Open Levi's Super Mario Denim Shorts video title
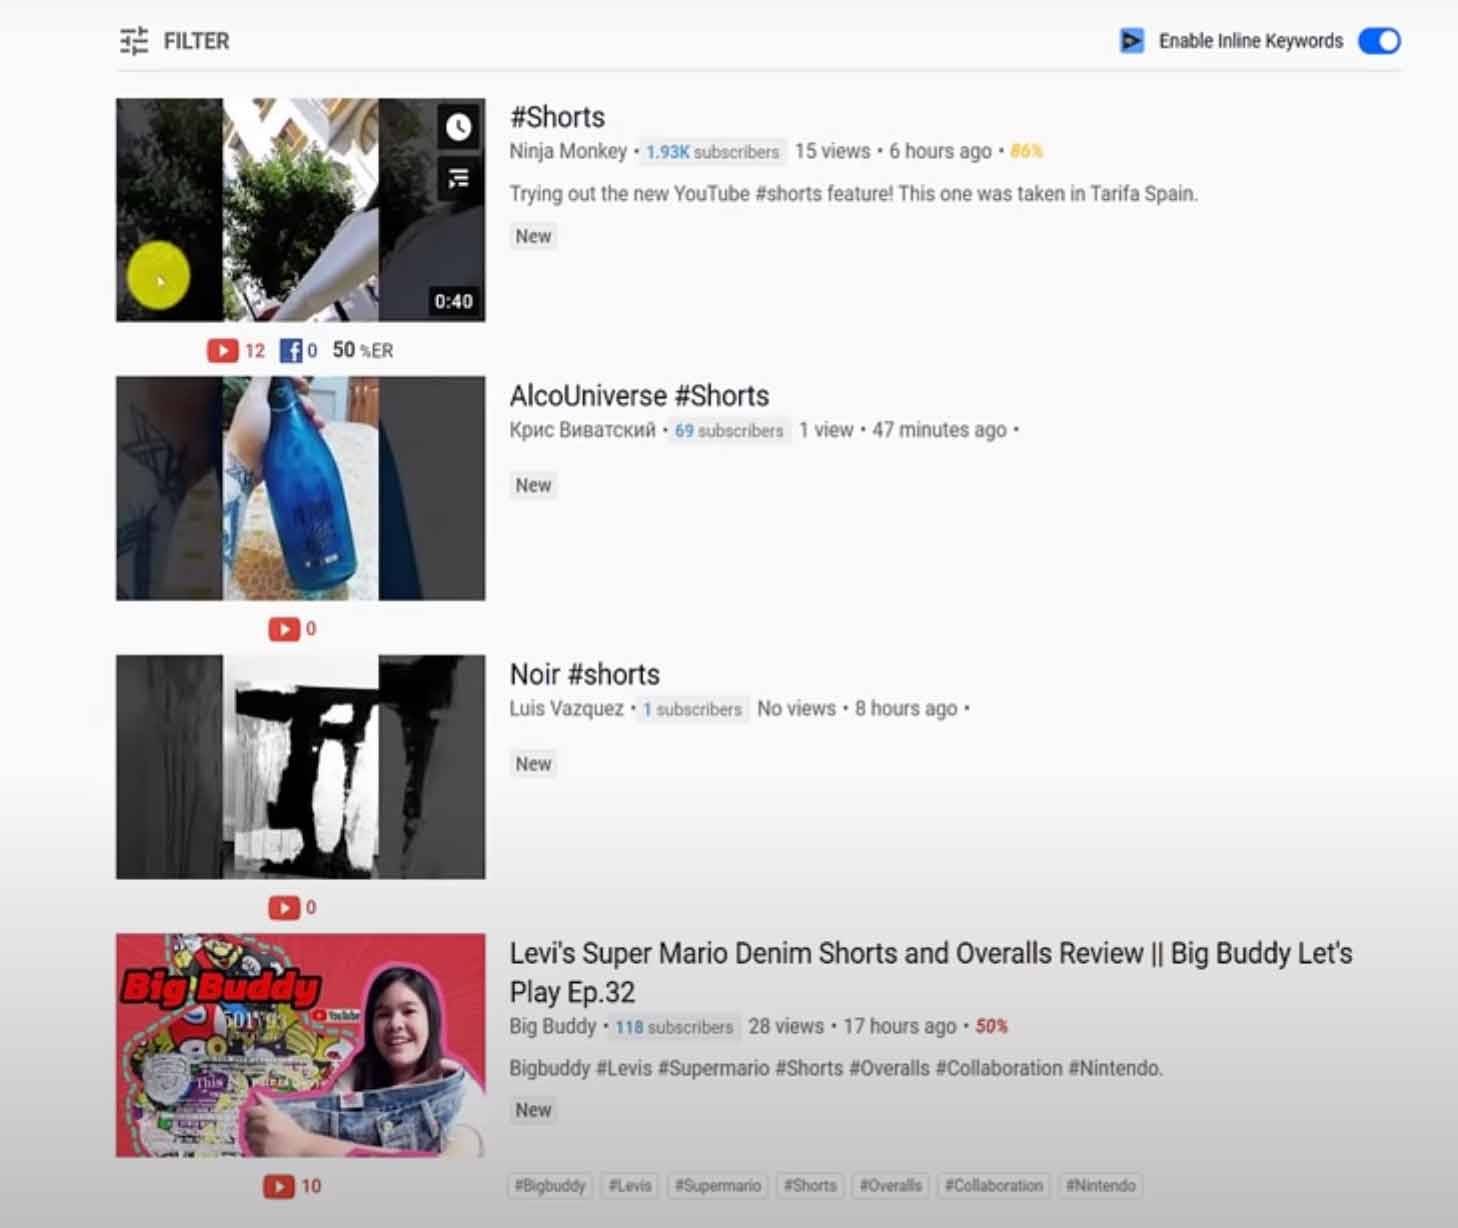 (930, 972)
